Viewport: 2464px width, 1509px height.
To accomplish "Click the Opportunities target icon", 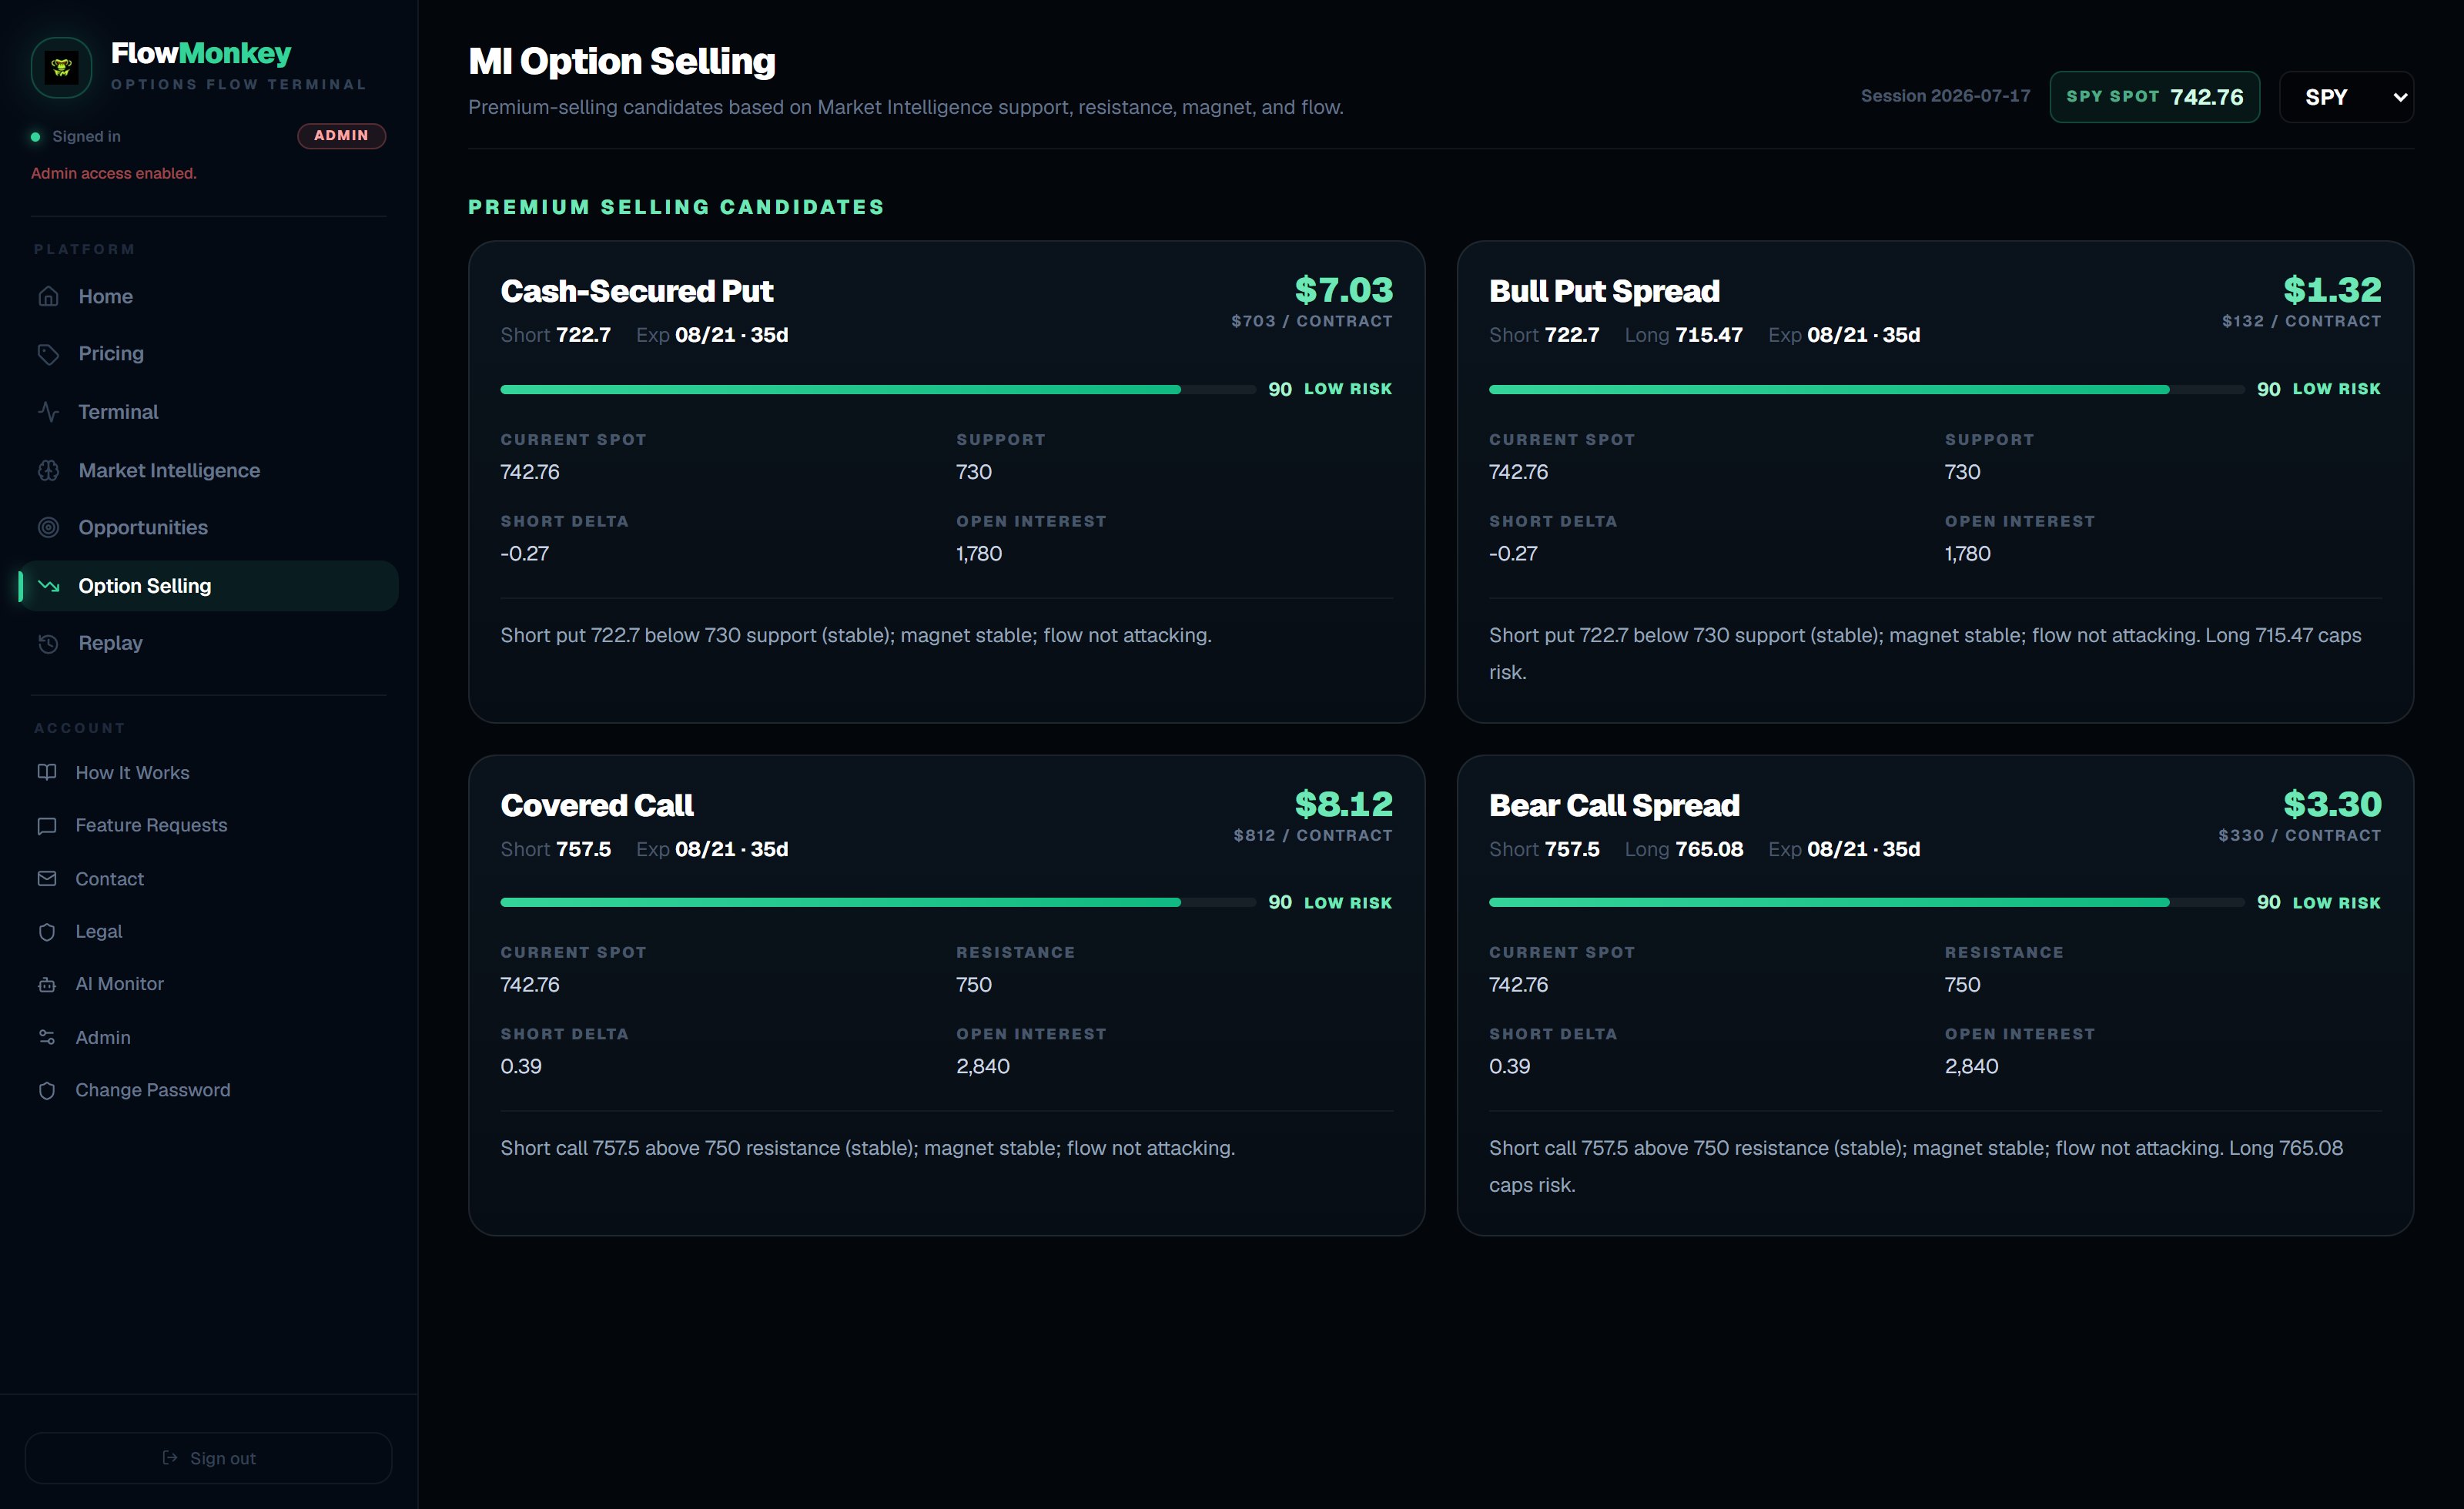I will [x=48, y=527].
